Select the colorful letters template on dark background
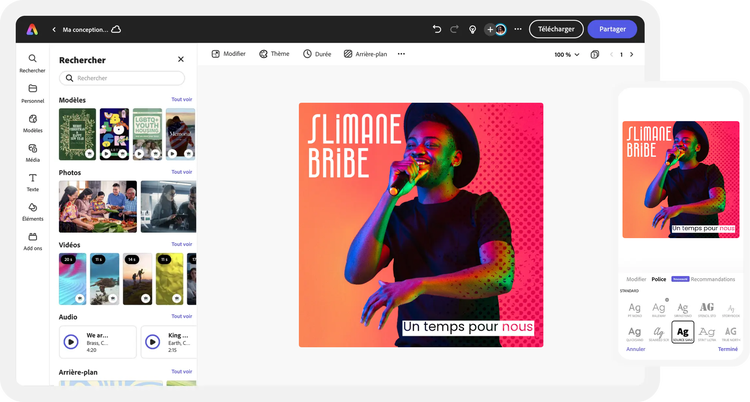The image size is (750, 402). click(x=114, y=134)
